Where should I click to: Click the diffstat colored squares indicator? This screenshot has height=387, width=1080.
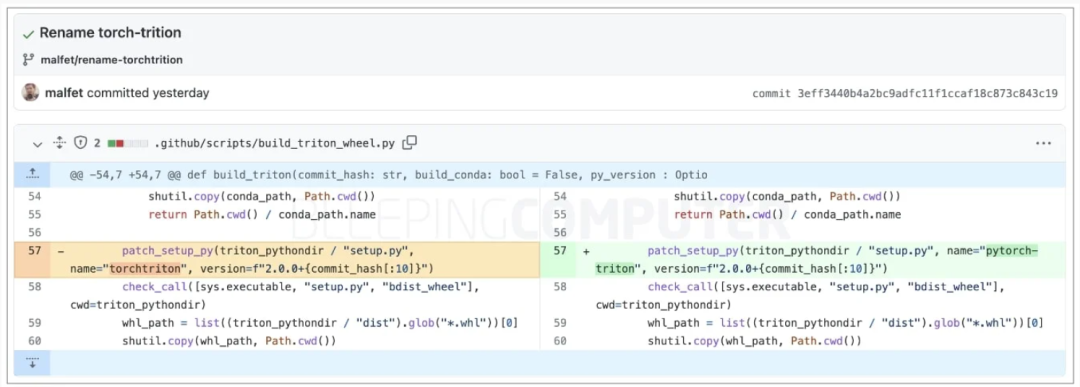click(x=127, y=143)
